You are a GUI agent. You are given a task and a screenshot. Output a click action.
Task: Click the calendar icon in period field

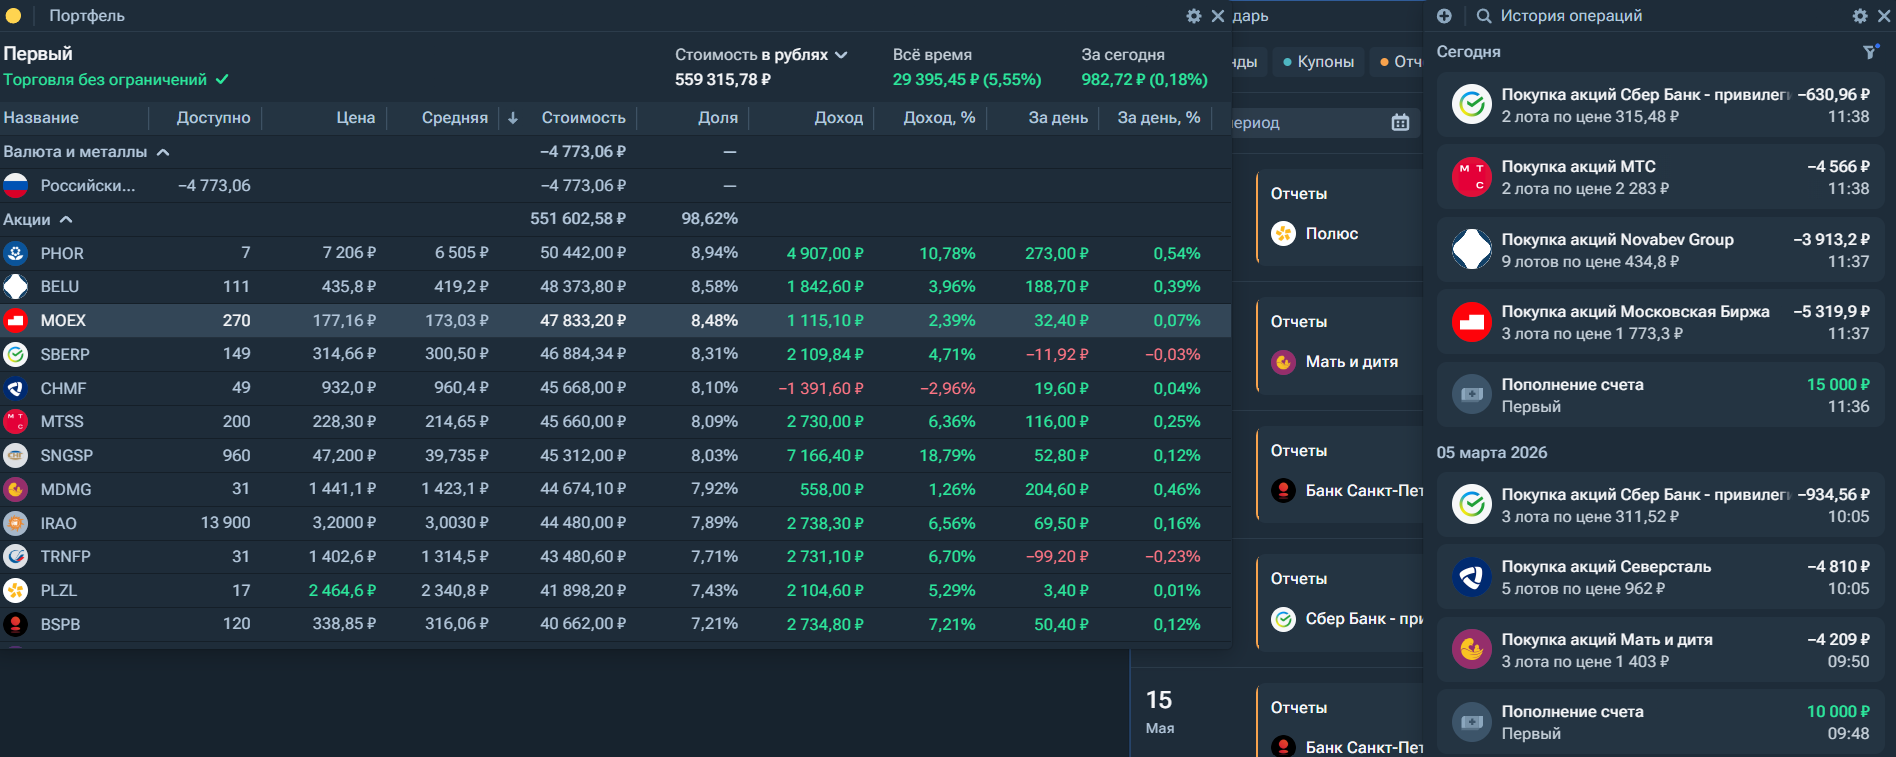pos(1400,123)
